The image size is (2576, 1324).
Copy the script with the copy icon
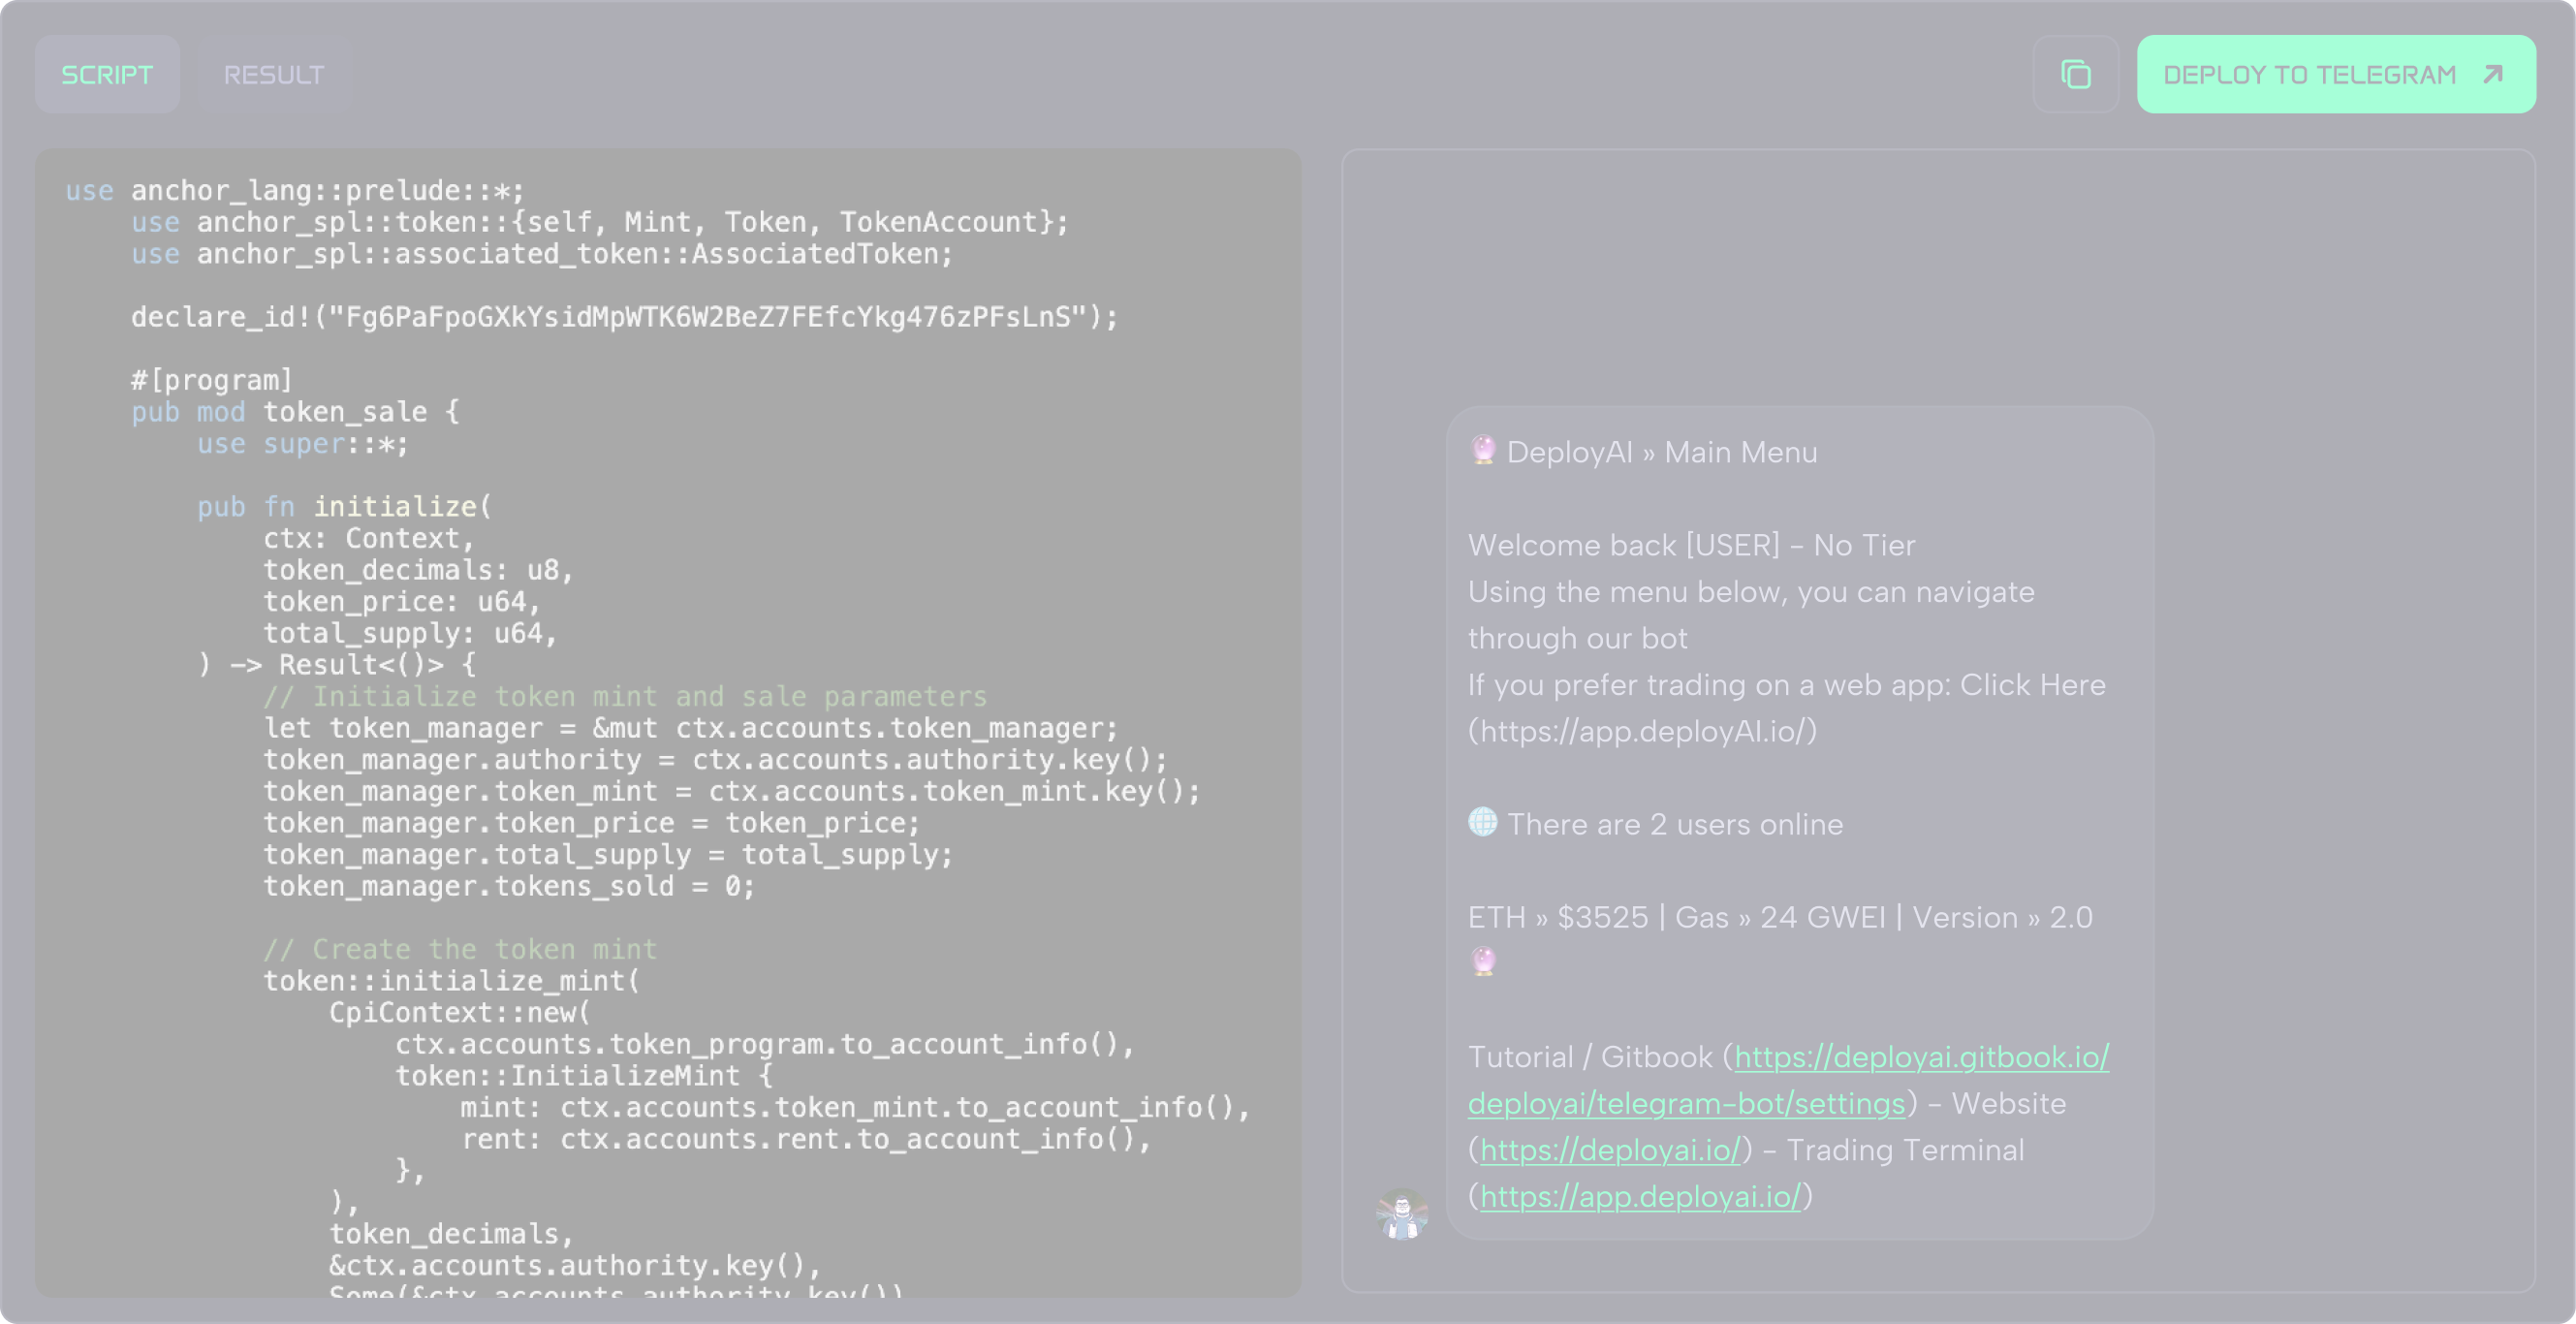pyautogui.click(x=2075, y=74)
